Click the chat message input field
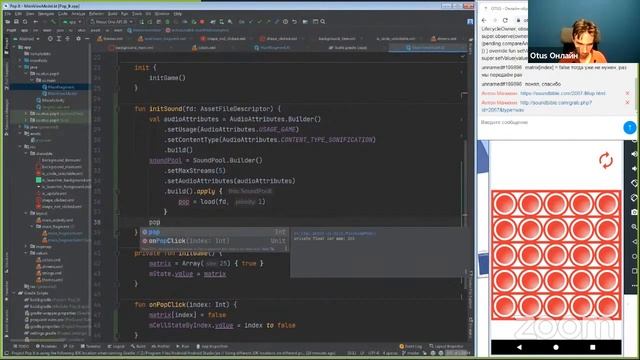640x360 pixels. pos(550,122)
